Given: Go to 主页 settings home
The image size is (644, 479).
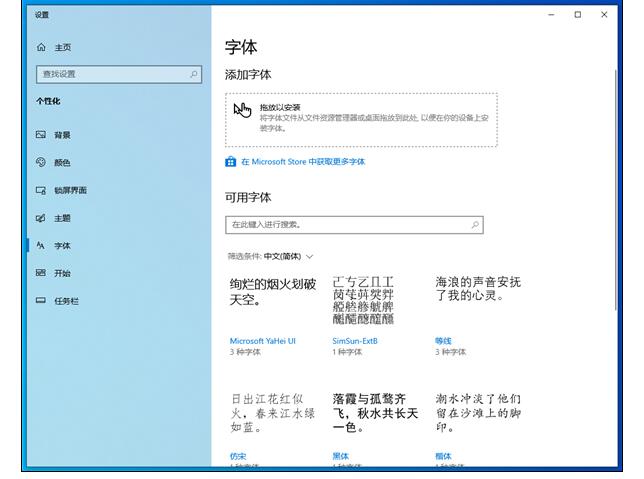Looking at the screenshot, I should pyautogui.click(x=62, y=48).
